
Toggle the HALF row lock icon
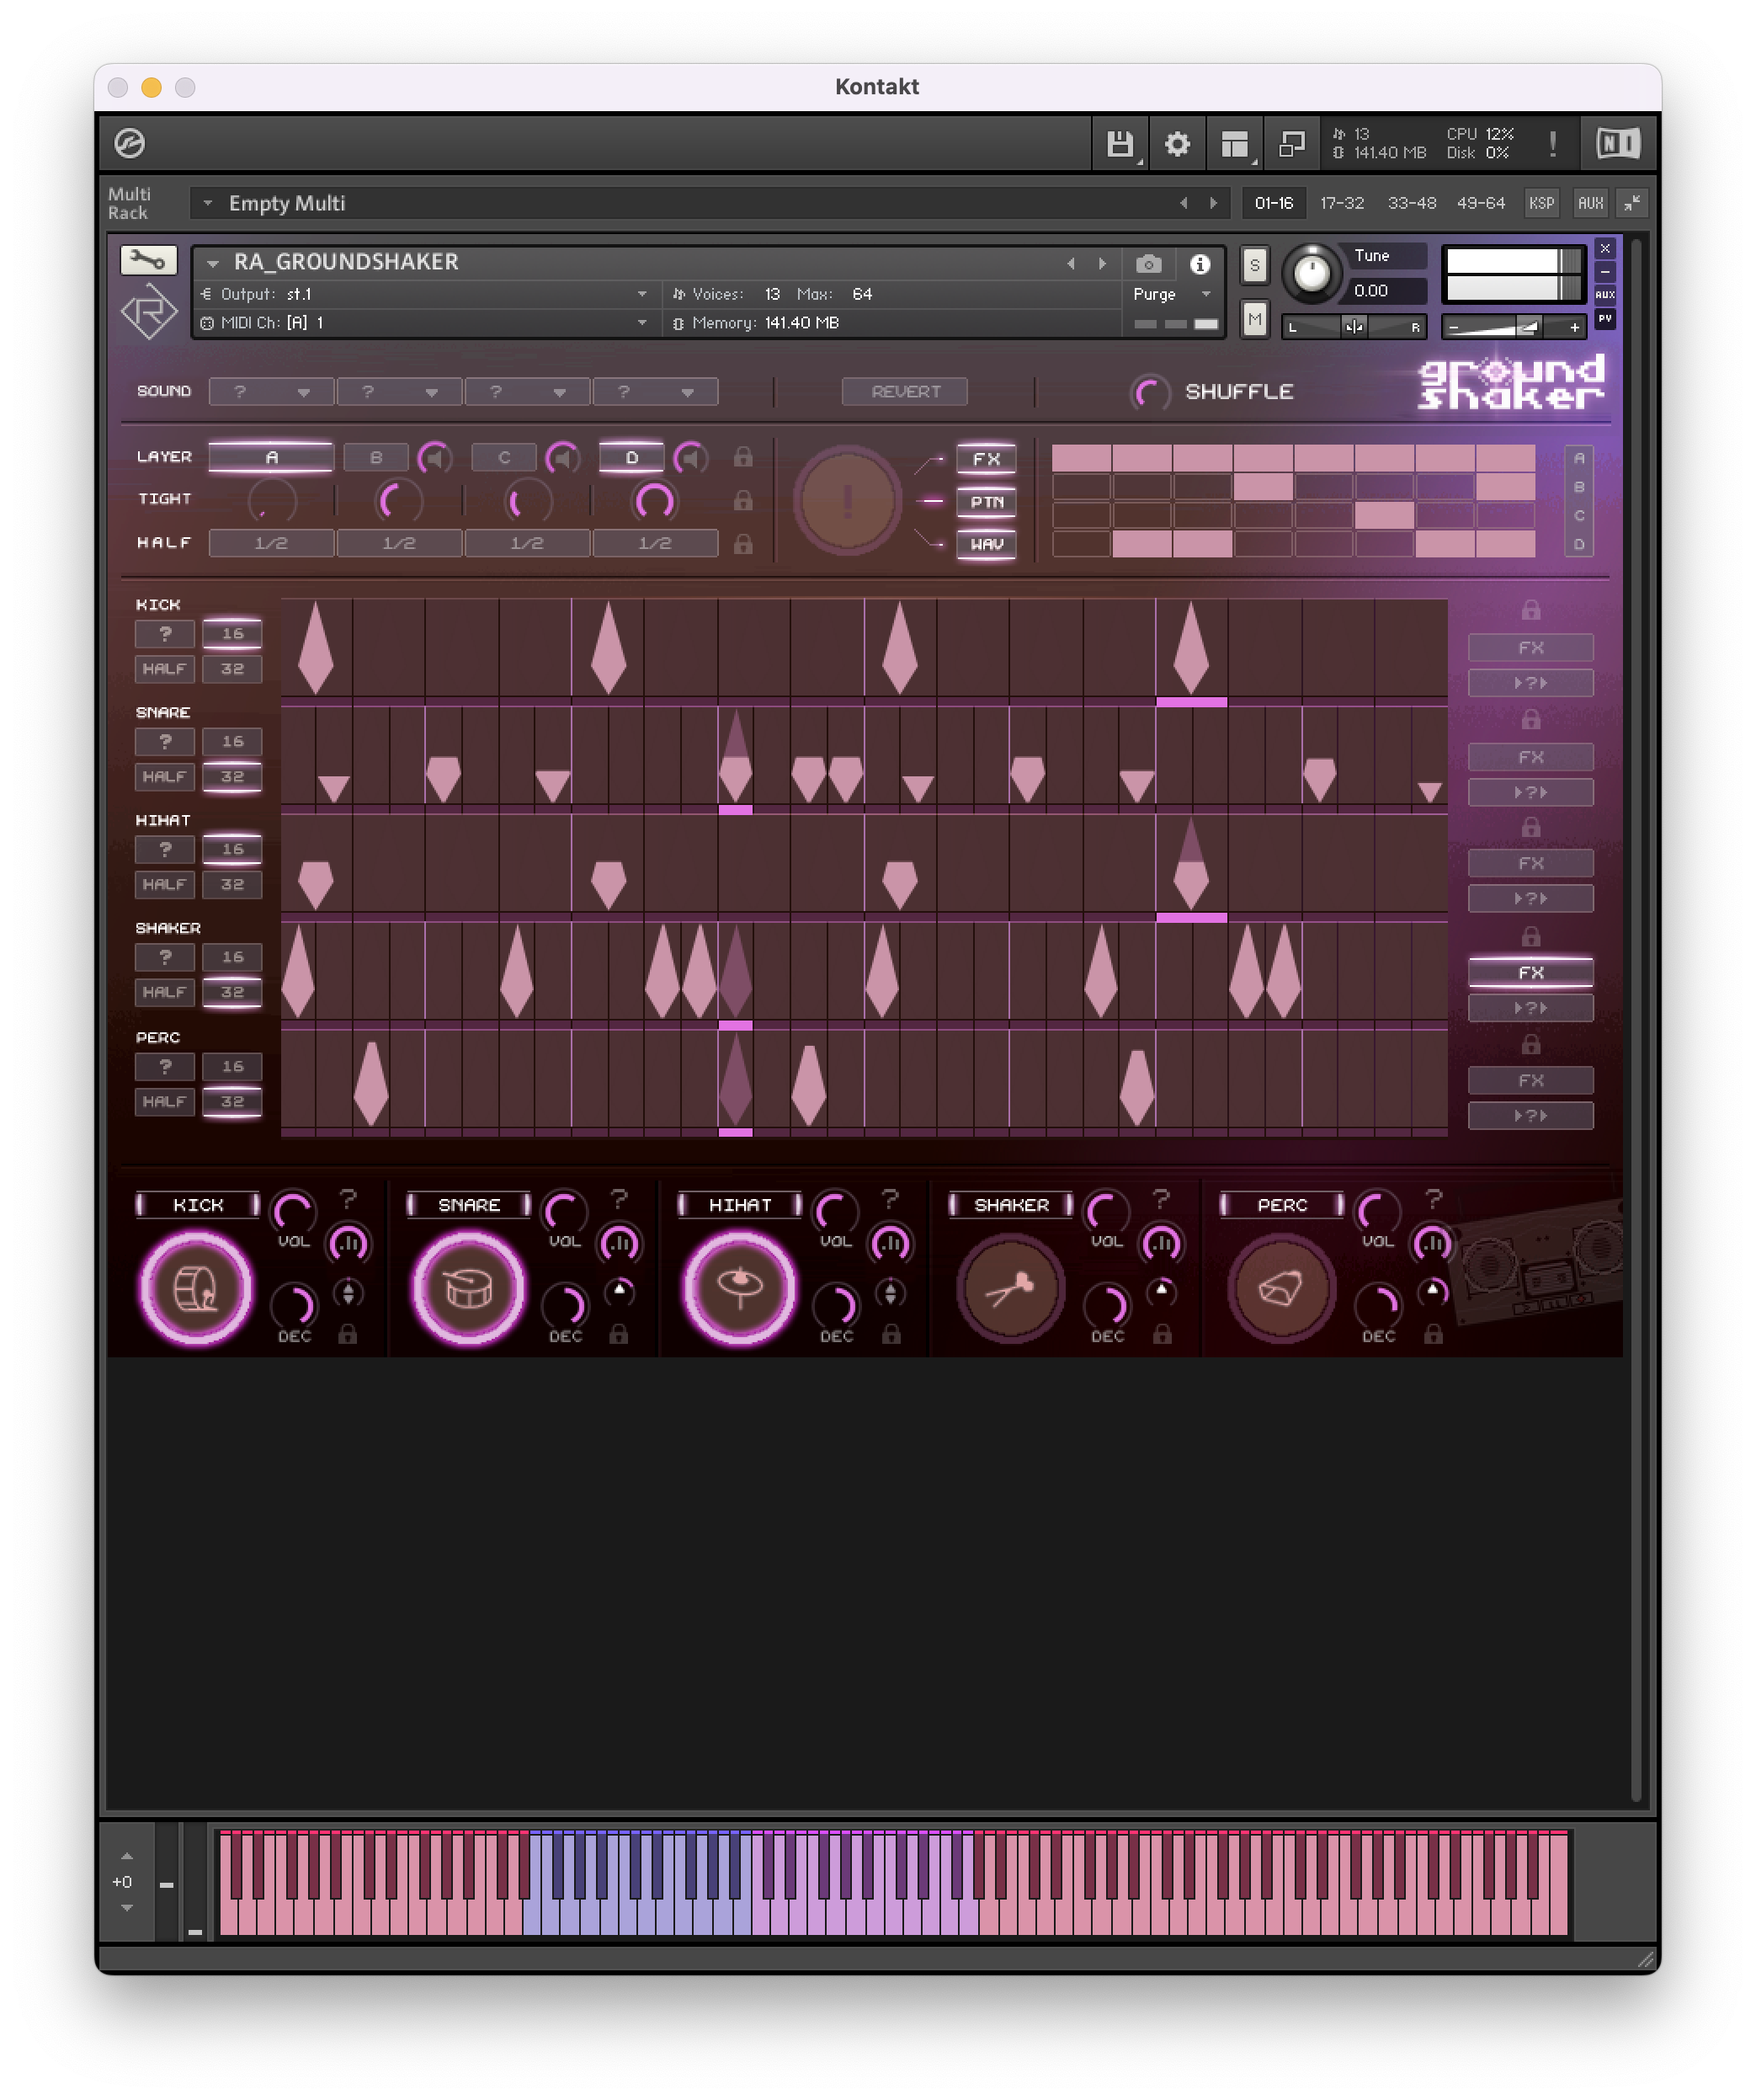[x=743, y=544]
